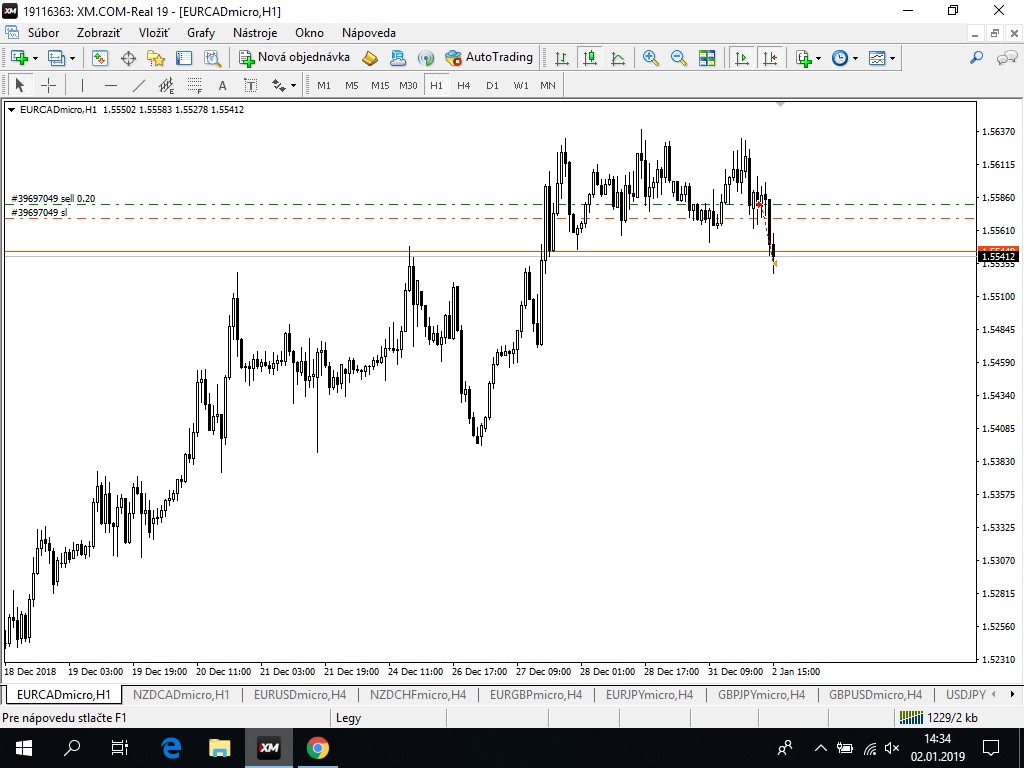Click the tile windows icon
This screenshot has height=768, width=1024.
point(708,58)
